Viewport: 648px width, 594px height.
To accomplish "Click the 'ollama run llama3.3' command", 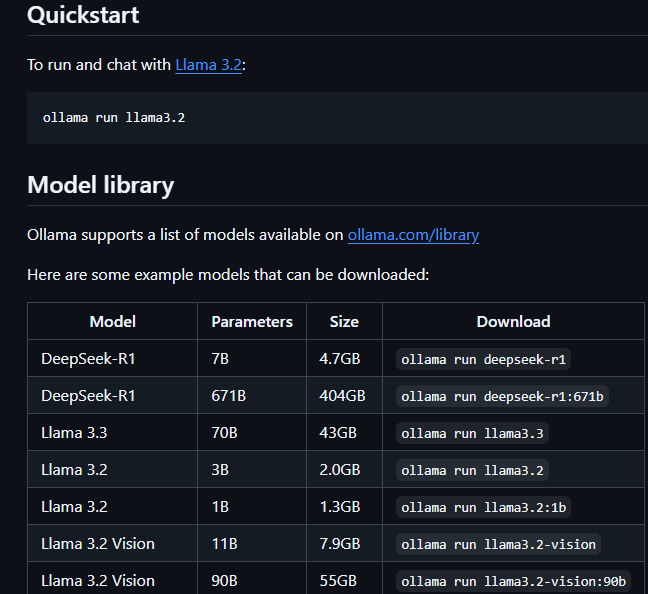I will coord(473,433).
